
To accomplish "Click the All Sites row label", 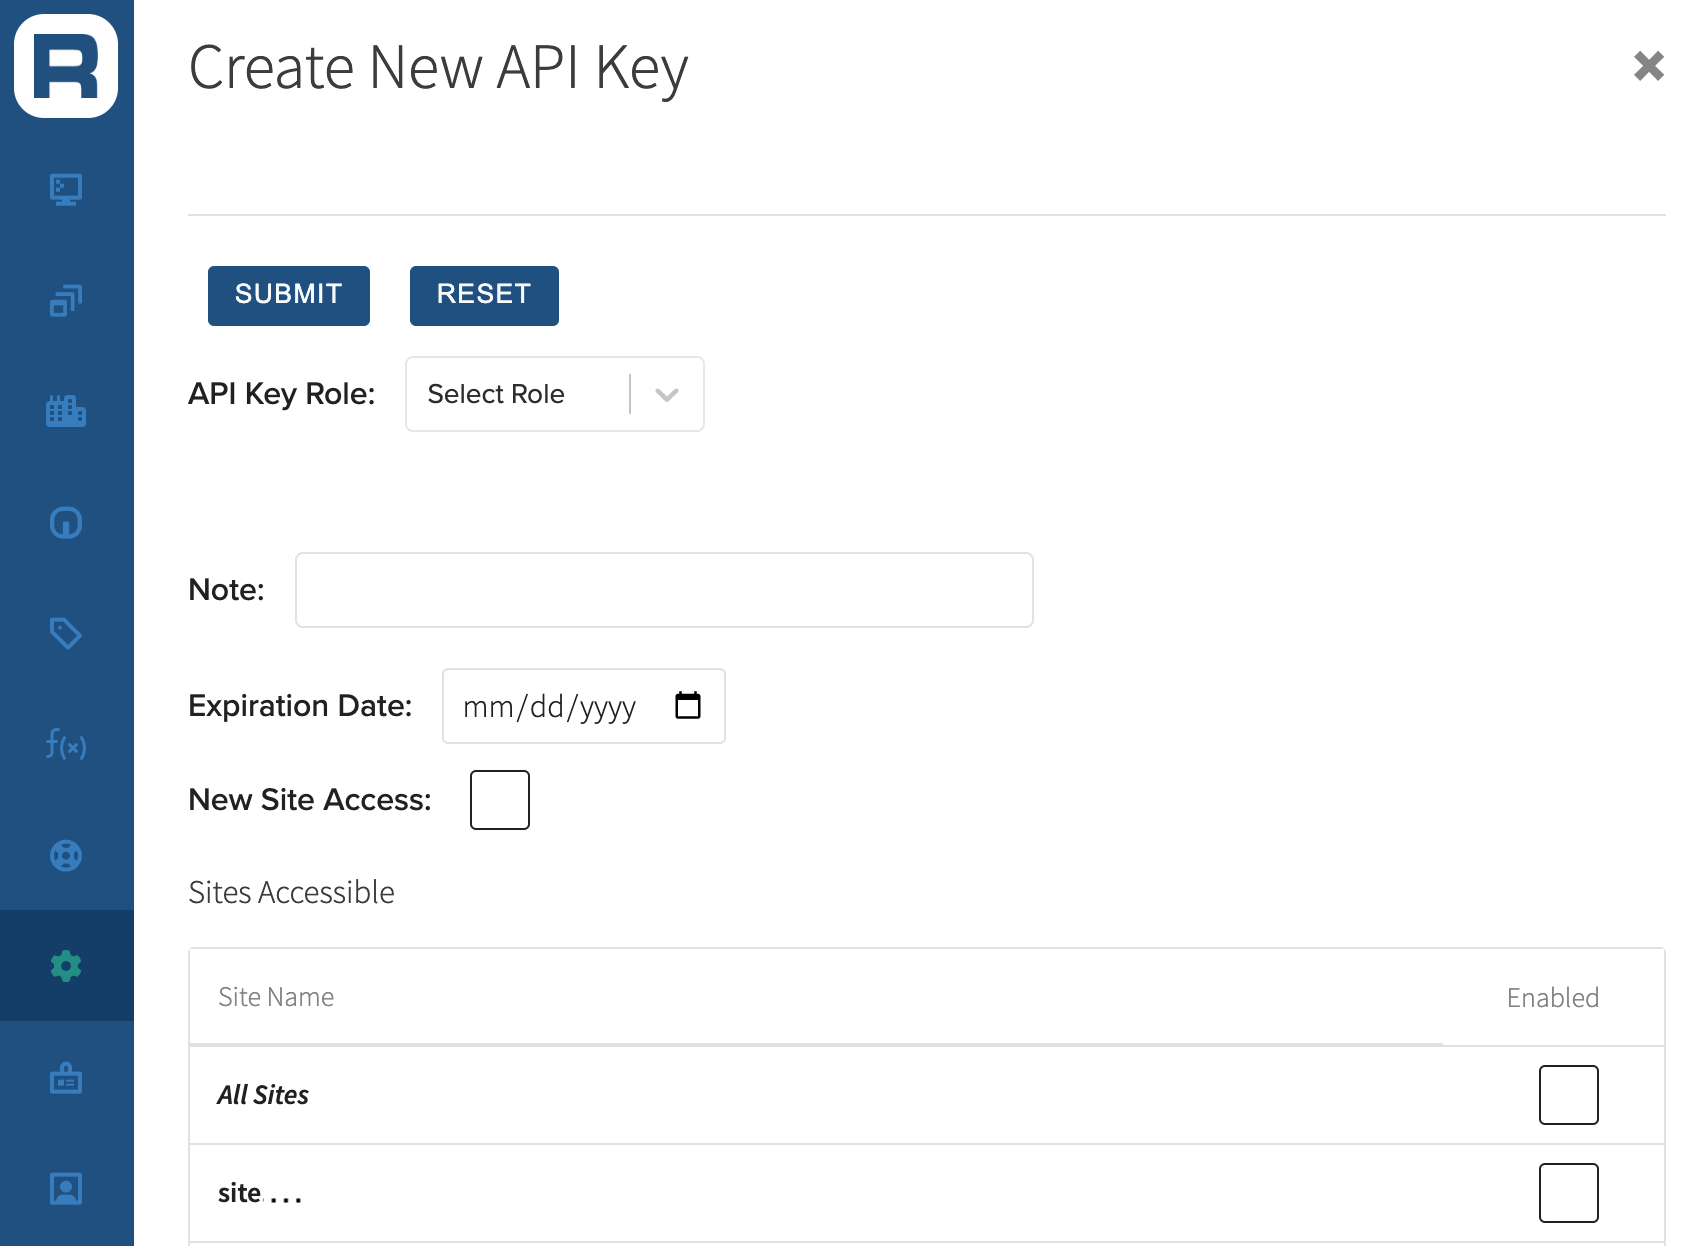I will tap(263, 1095).
